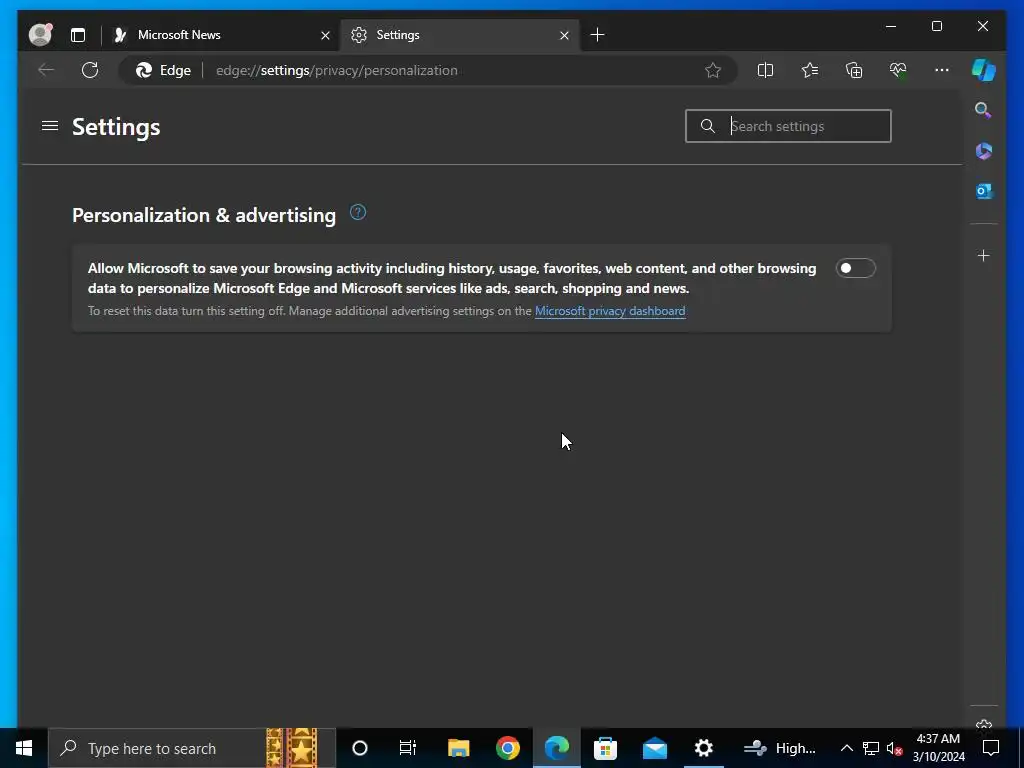Launch Google Chrome from taskbar

click(x=507, y=748)
